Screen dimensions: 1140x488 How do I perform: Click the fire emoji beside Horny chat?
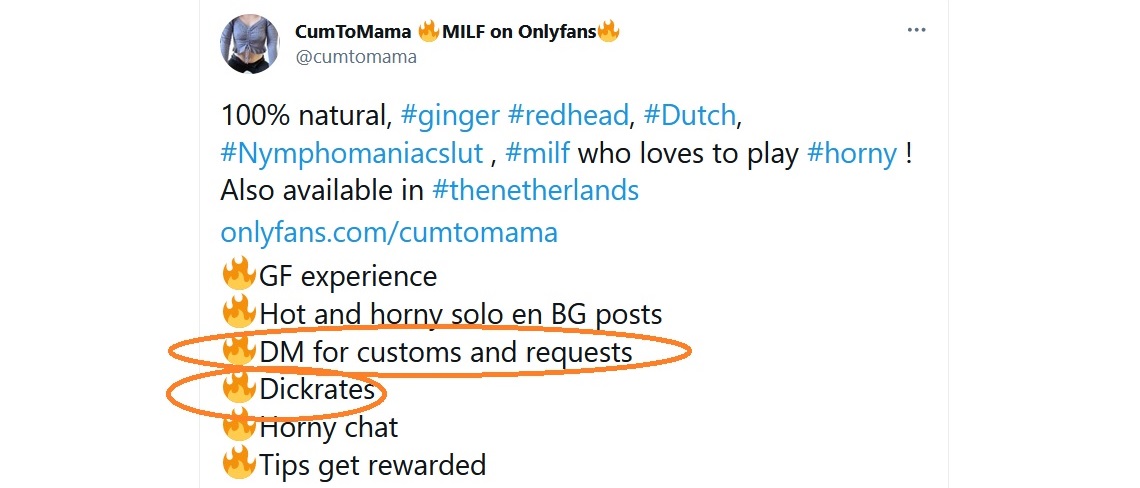pos(238,427)
